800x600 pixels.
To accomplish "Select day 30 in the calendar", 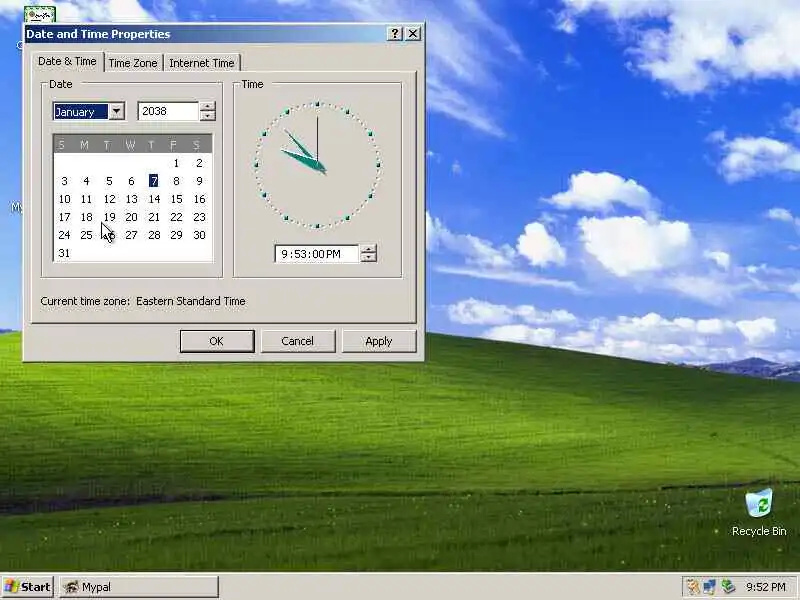I will pyautogui.click(x=199, y=235).
